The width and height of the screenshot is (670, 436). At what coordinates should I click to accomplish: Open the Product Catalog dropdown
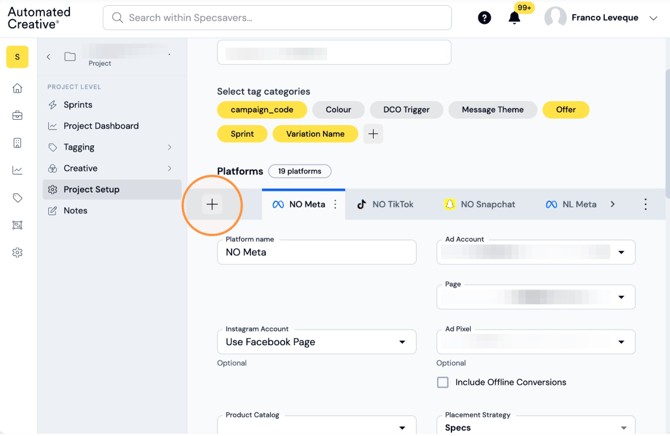(x=317, y=426)
